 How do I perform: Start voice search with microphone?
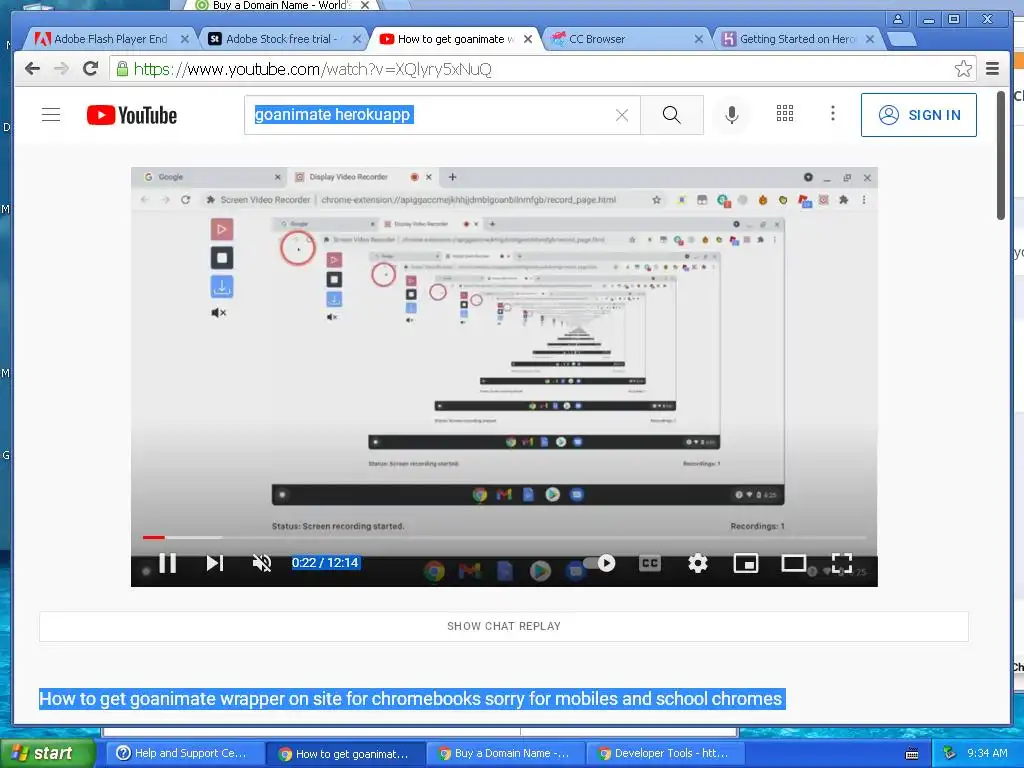(x=732, y=115)
